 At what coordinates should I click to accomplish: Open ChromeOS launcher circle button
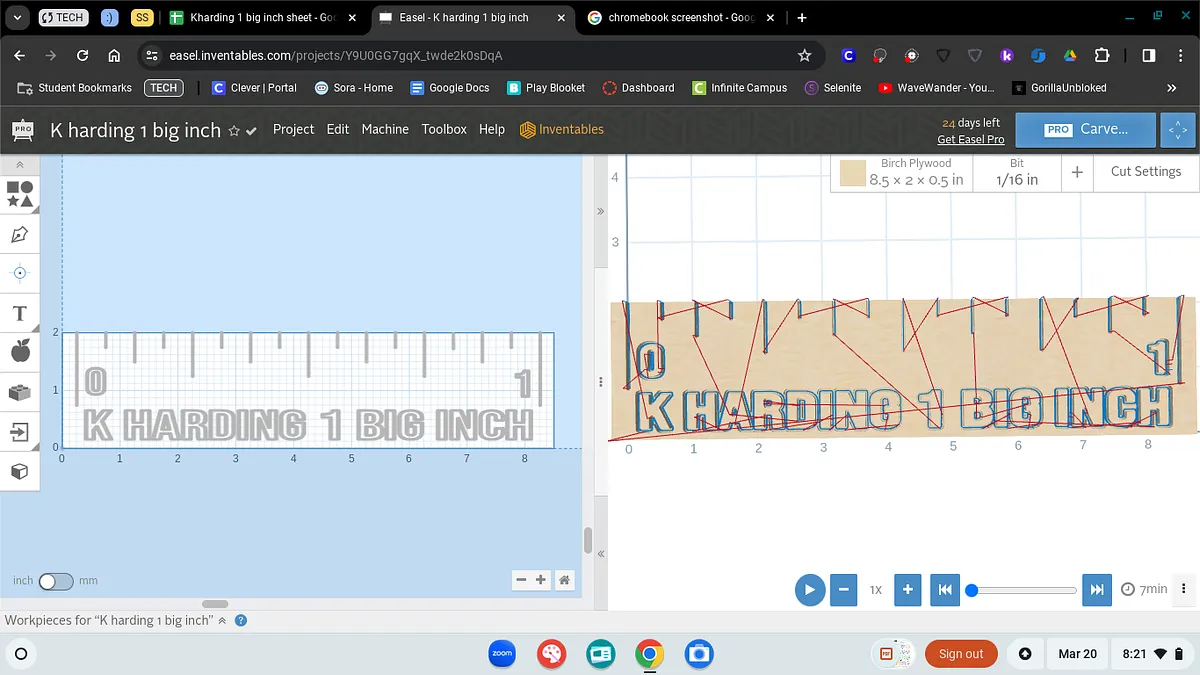[20, 654]
